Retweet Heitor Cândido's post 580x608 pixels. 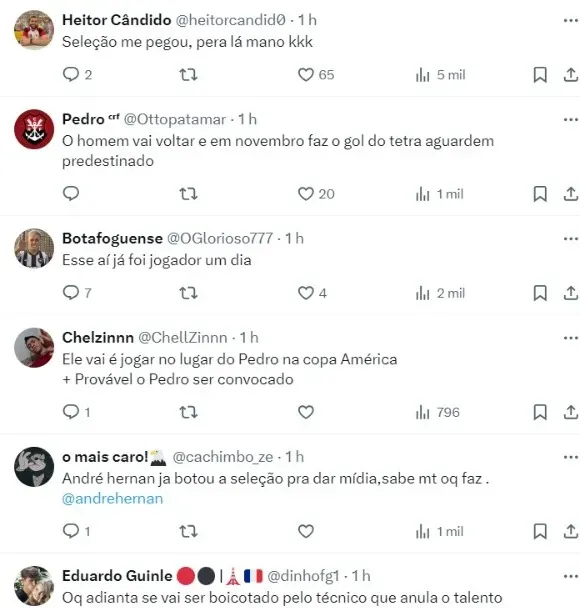[188, 74]
